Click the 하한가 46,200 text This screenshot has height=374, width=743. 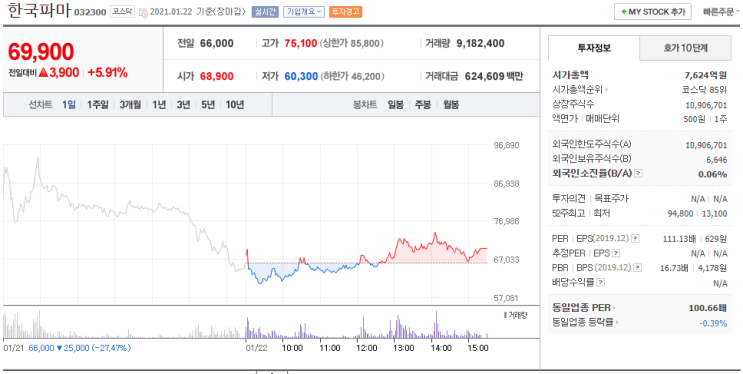[x=352, y=76]
